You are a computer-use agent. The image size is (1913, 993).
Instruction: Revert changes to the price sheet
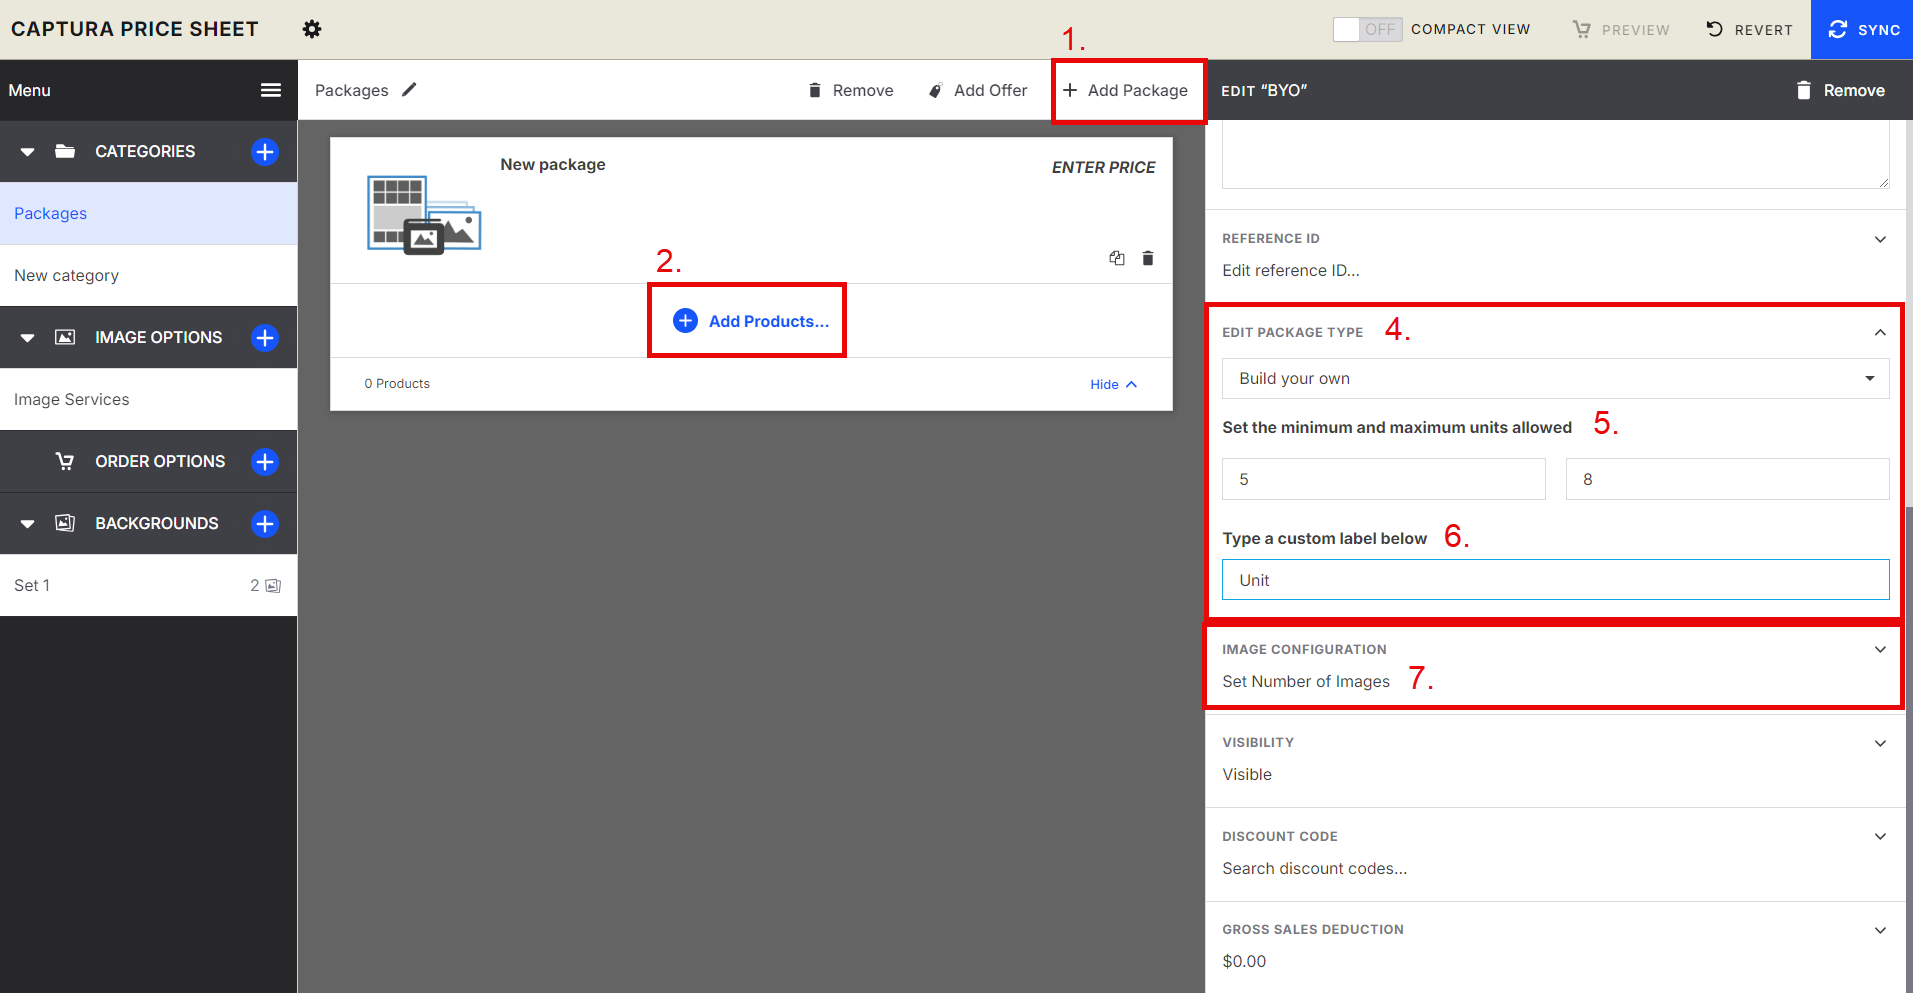click(x=1749, y=30)
